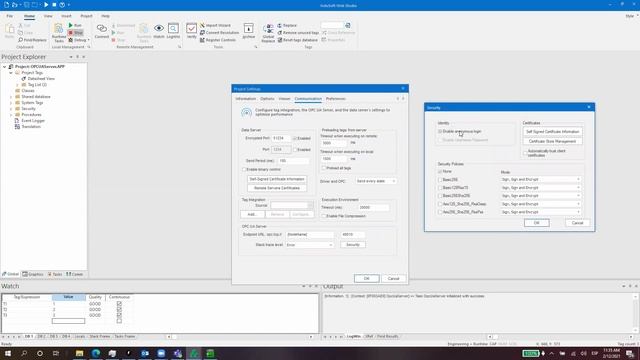The height and width of the screenshot is (360, 640).
Task: Check Enable binary control in Project Settings
Action: 244,169
